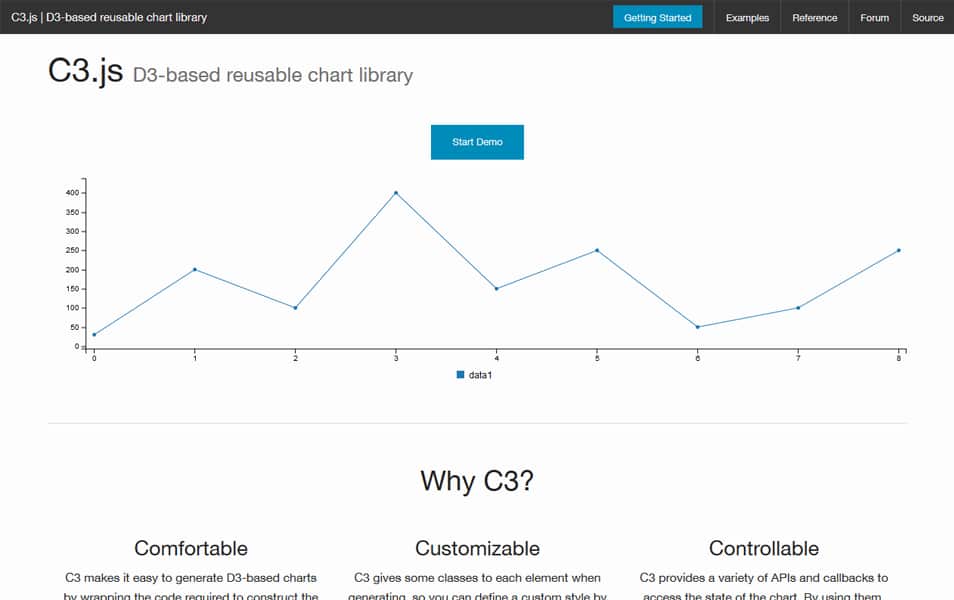Click the first data point at x=0
Screen dimensions: 954x600
click(94, 333)
